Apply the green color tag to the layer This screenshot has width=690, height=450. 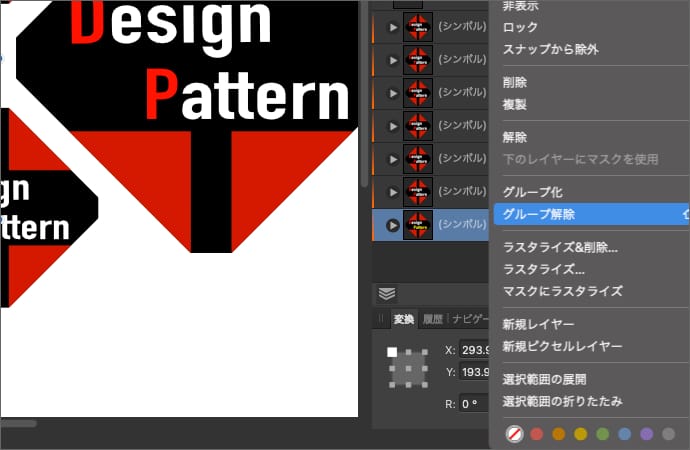pos(602,434)
